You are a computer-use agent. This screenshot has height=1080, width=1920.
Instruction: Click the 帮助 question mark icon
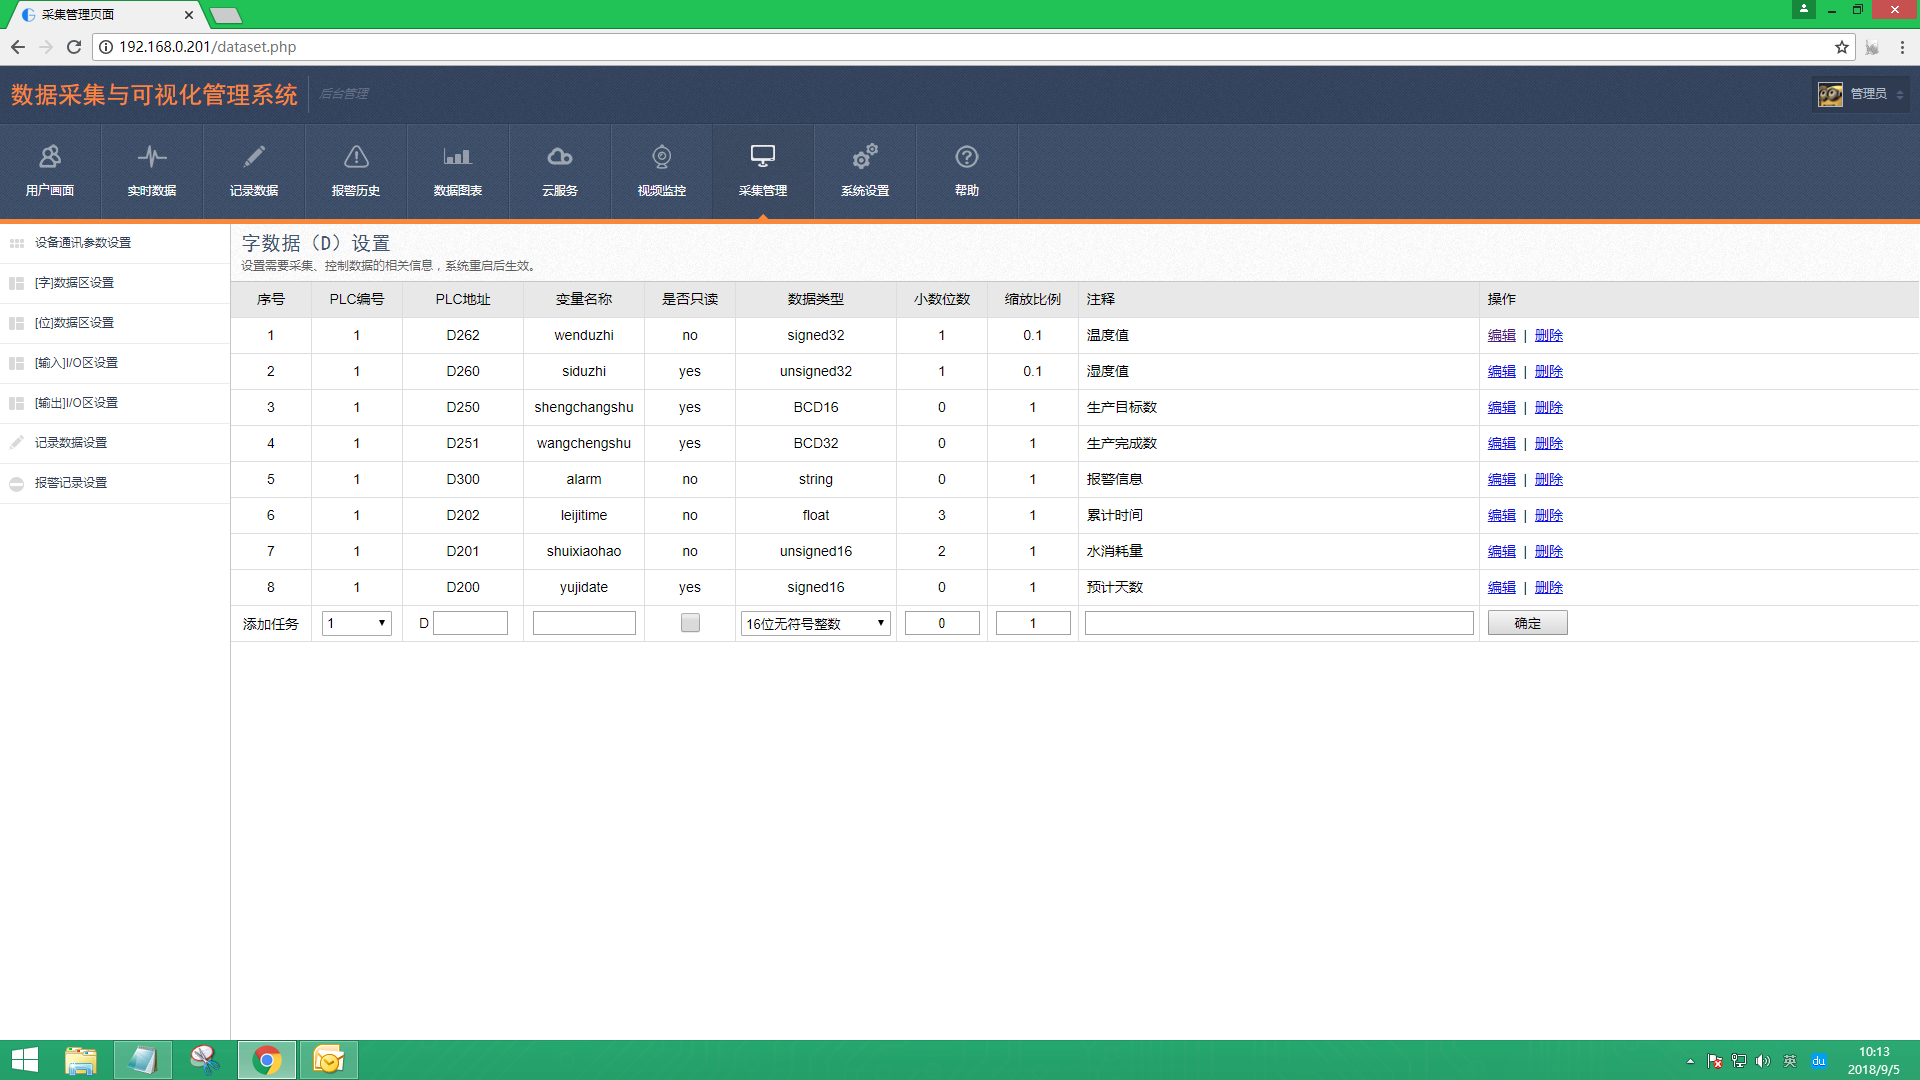[x=967, y=157]
